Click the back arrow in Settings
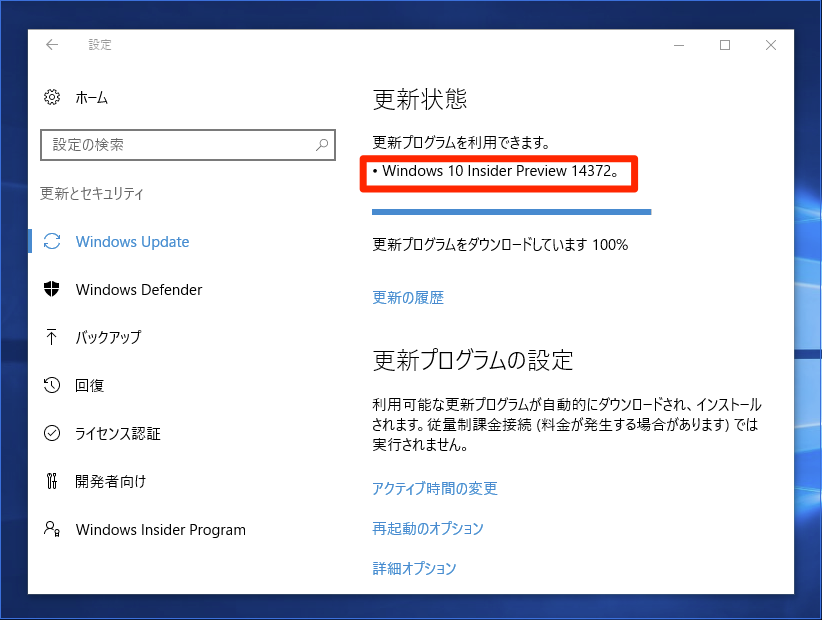822x620 pixels. pos(52,45)
